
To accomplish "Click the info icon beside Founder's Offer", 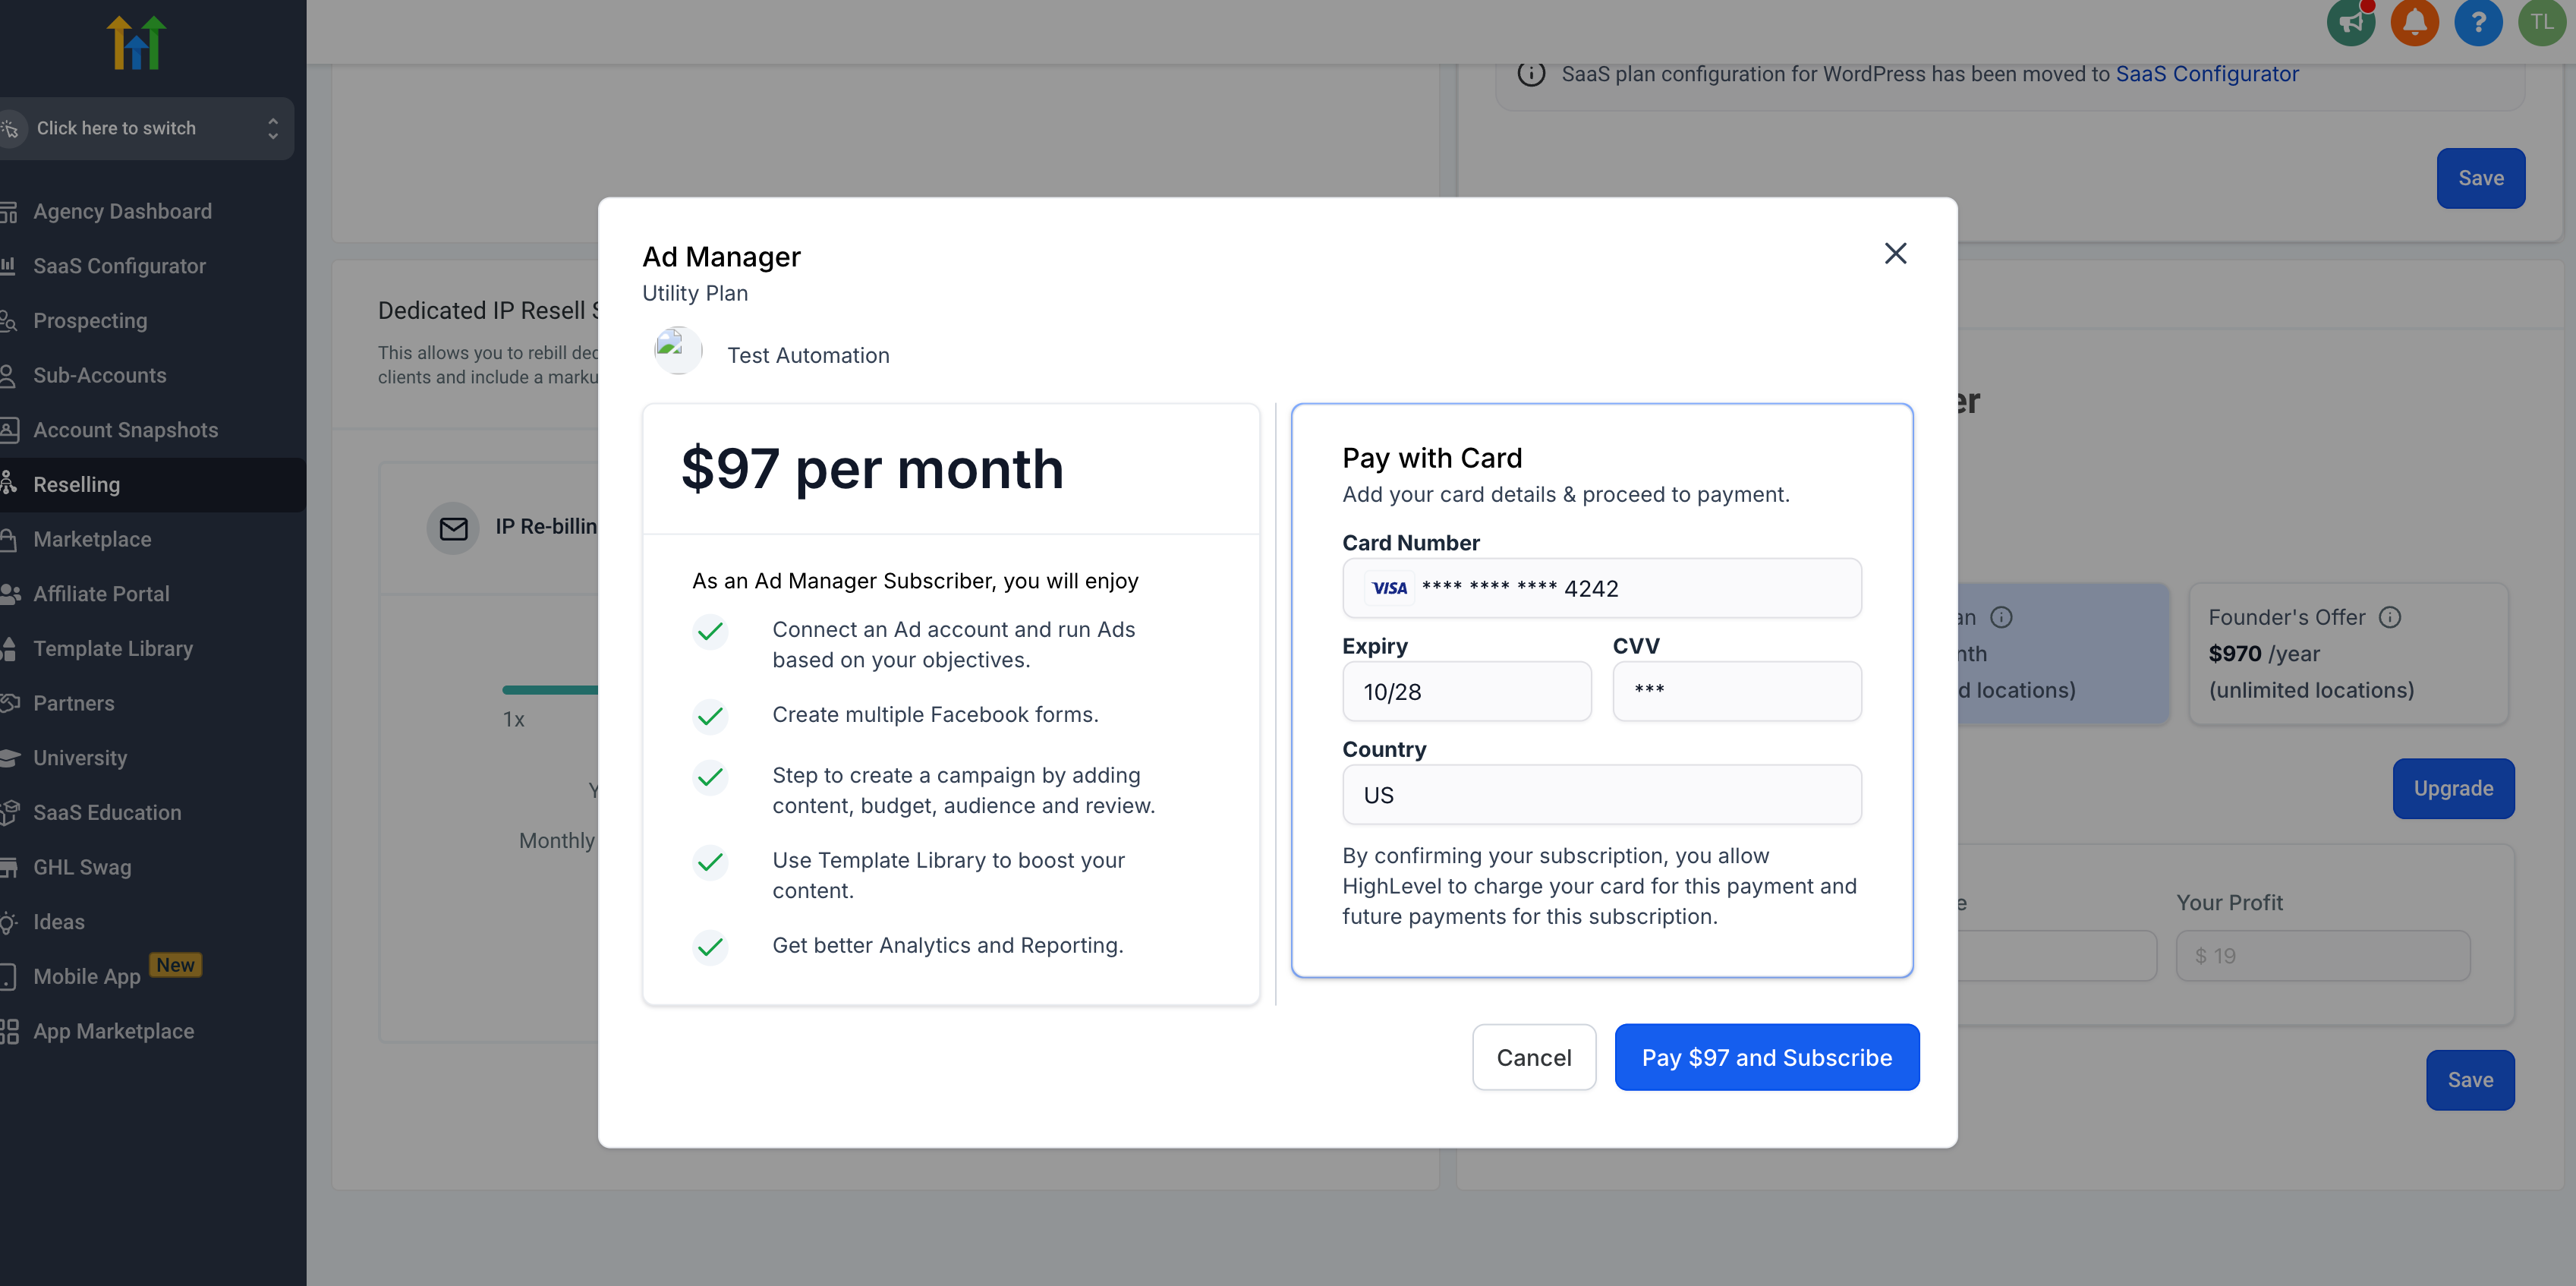I will coord(2389,617).
